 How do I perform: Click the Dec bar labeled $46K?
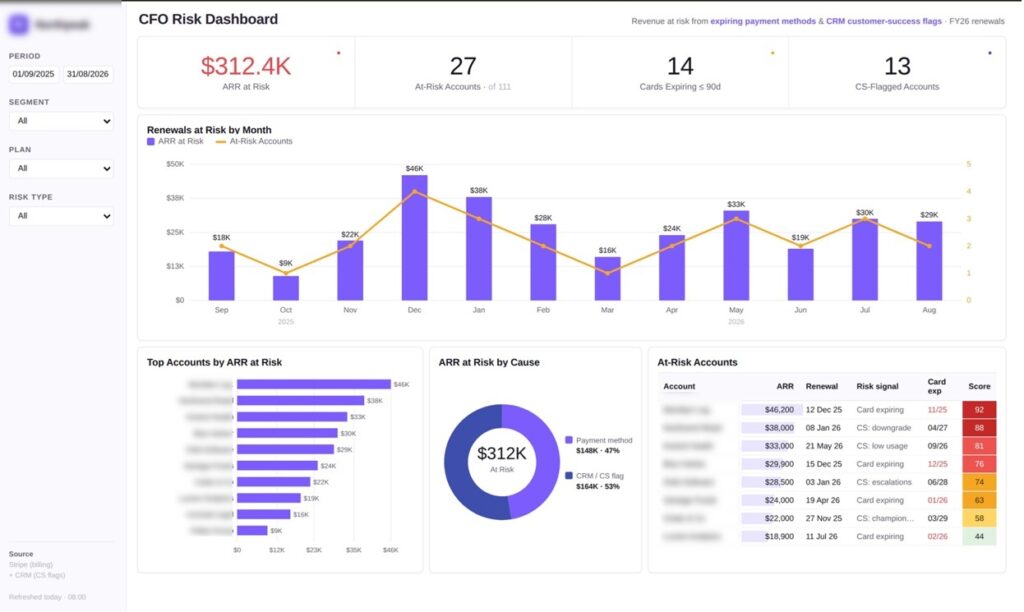(x=415, y=238)
